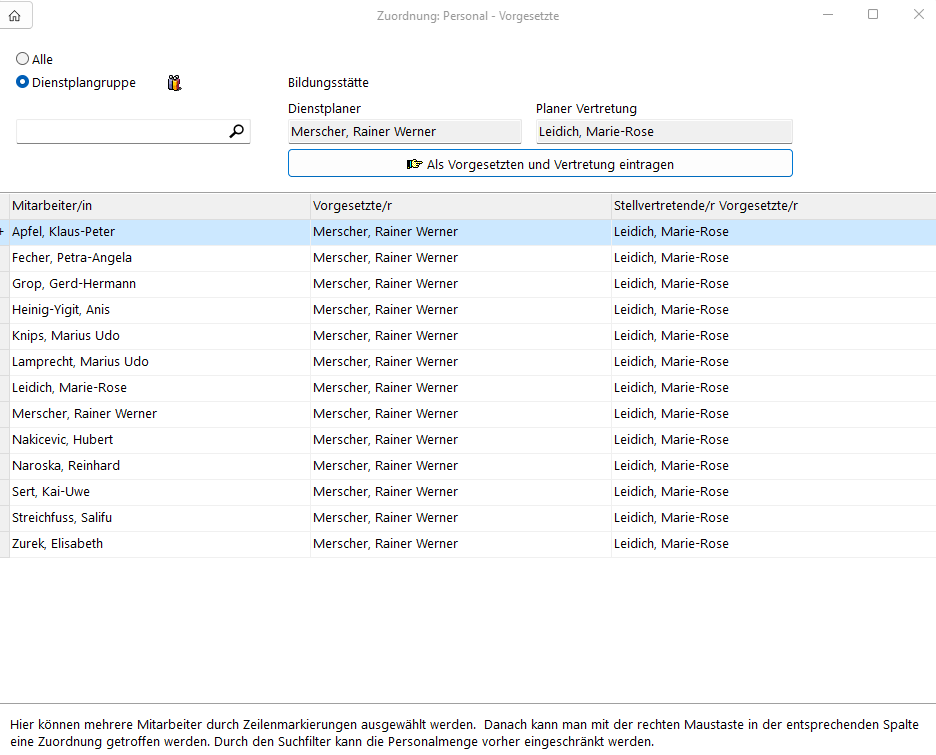Select the row for Fecher, Petra-Angela
936x755 pixels.
point(150,257)
